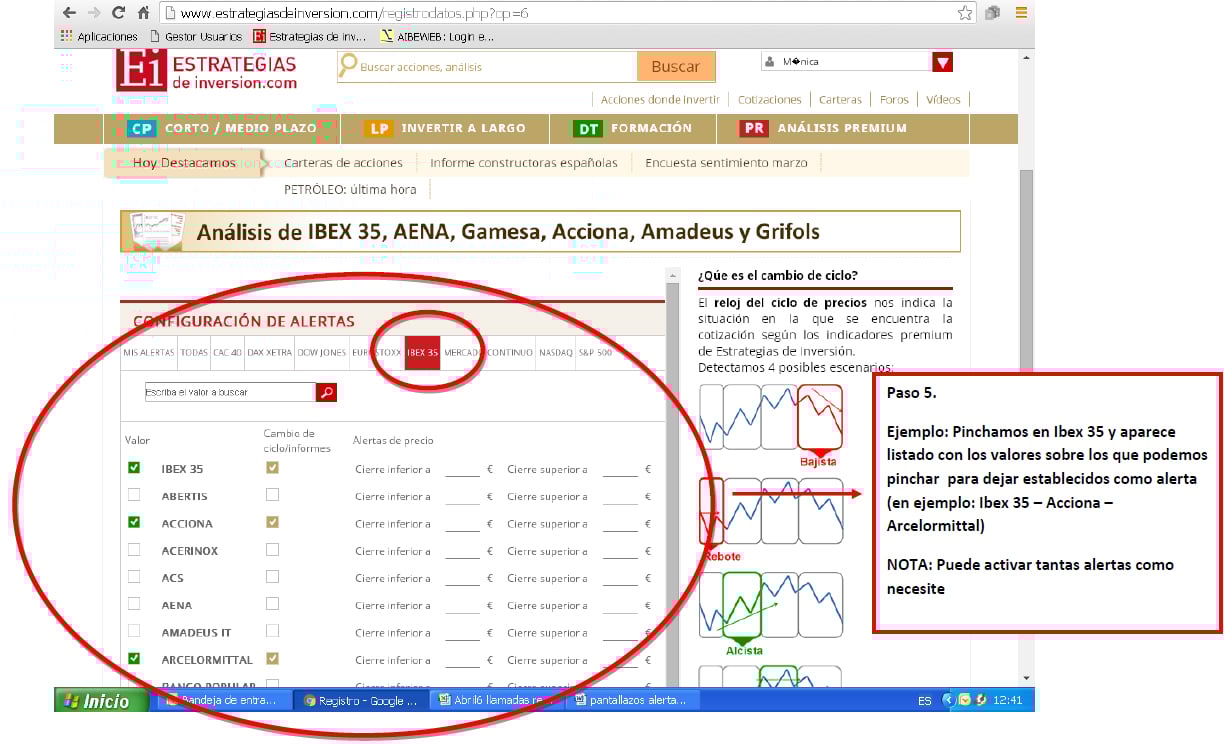Image resolution: width=1231 pixels, height=751 pixels.
Task: Click the user name field showing Mónica
Action: coord(845,62)
